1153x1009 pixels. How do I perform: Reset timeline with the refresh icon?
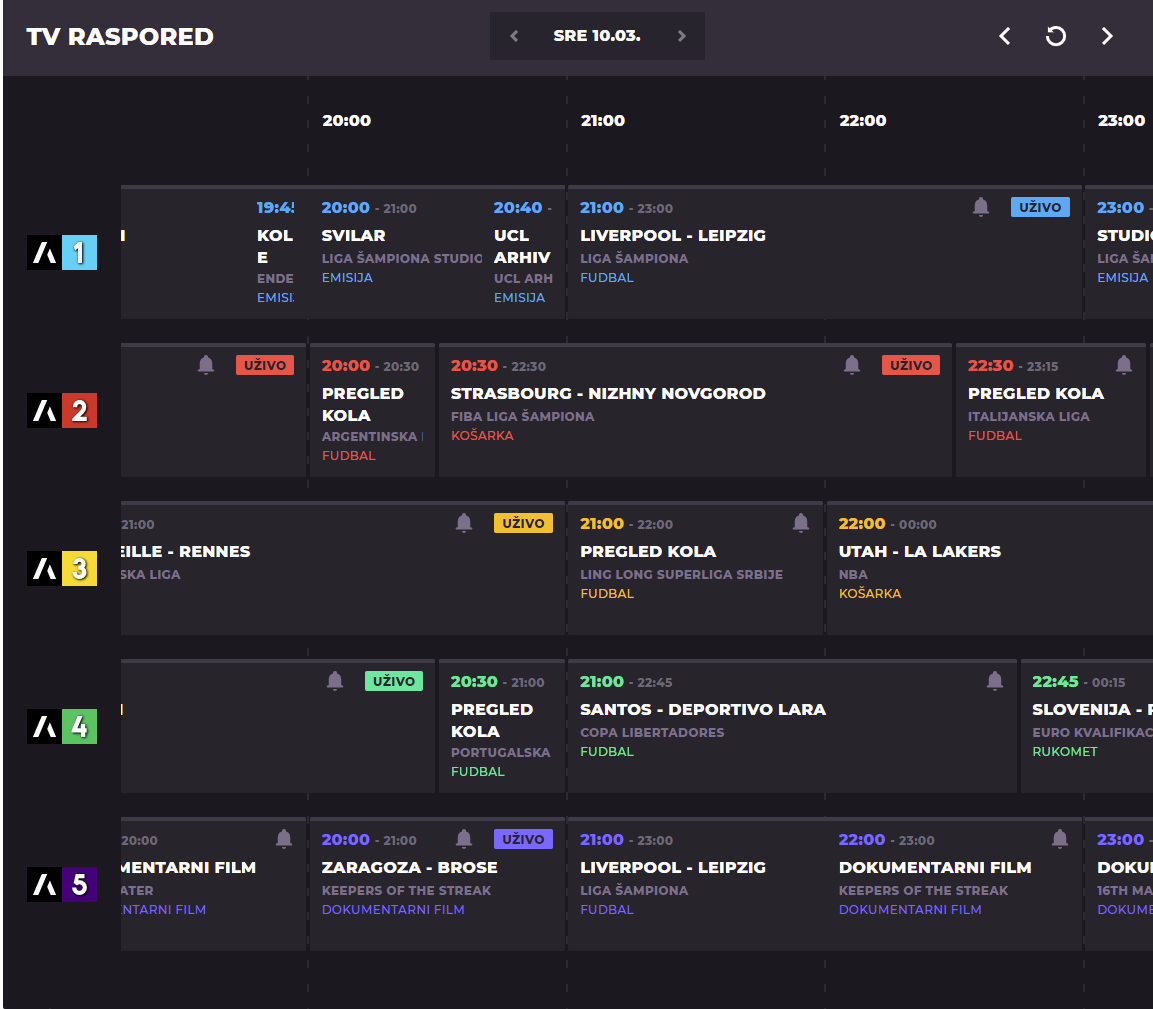point(1055,36)
